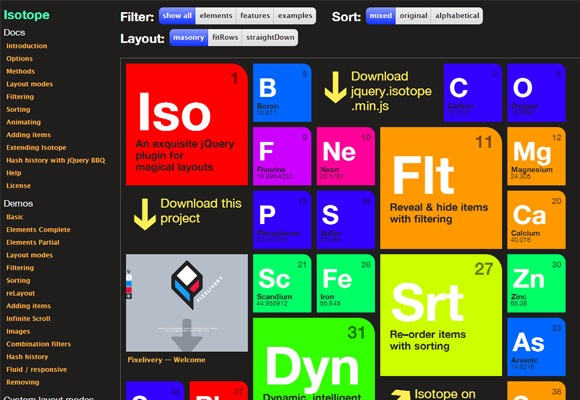This screenshot has height=400, width=580.
Task: Open the Introduction docs page
Action: click(27, 46)
